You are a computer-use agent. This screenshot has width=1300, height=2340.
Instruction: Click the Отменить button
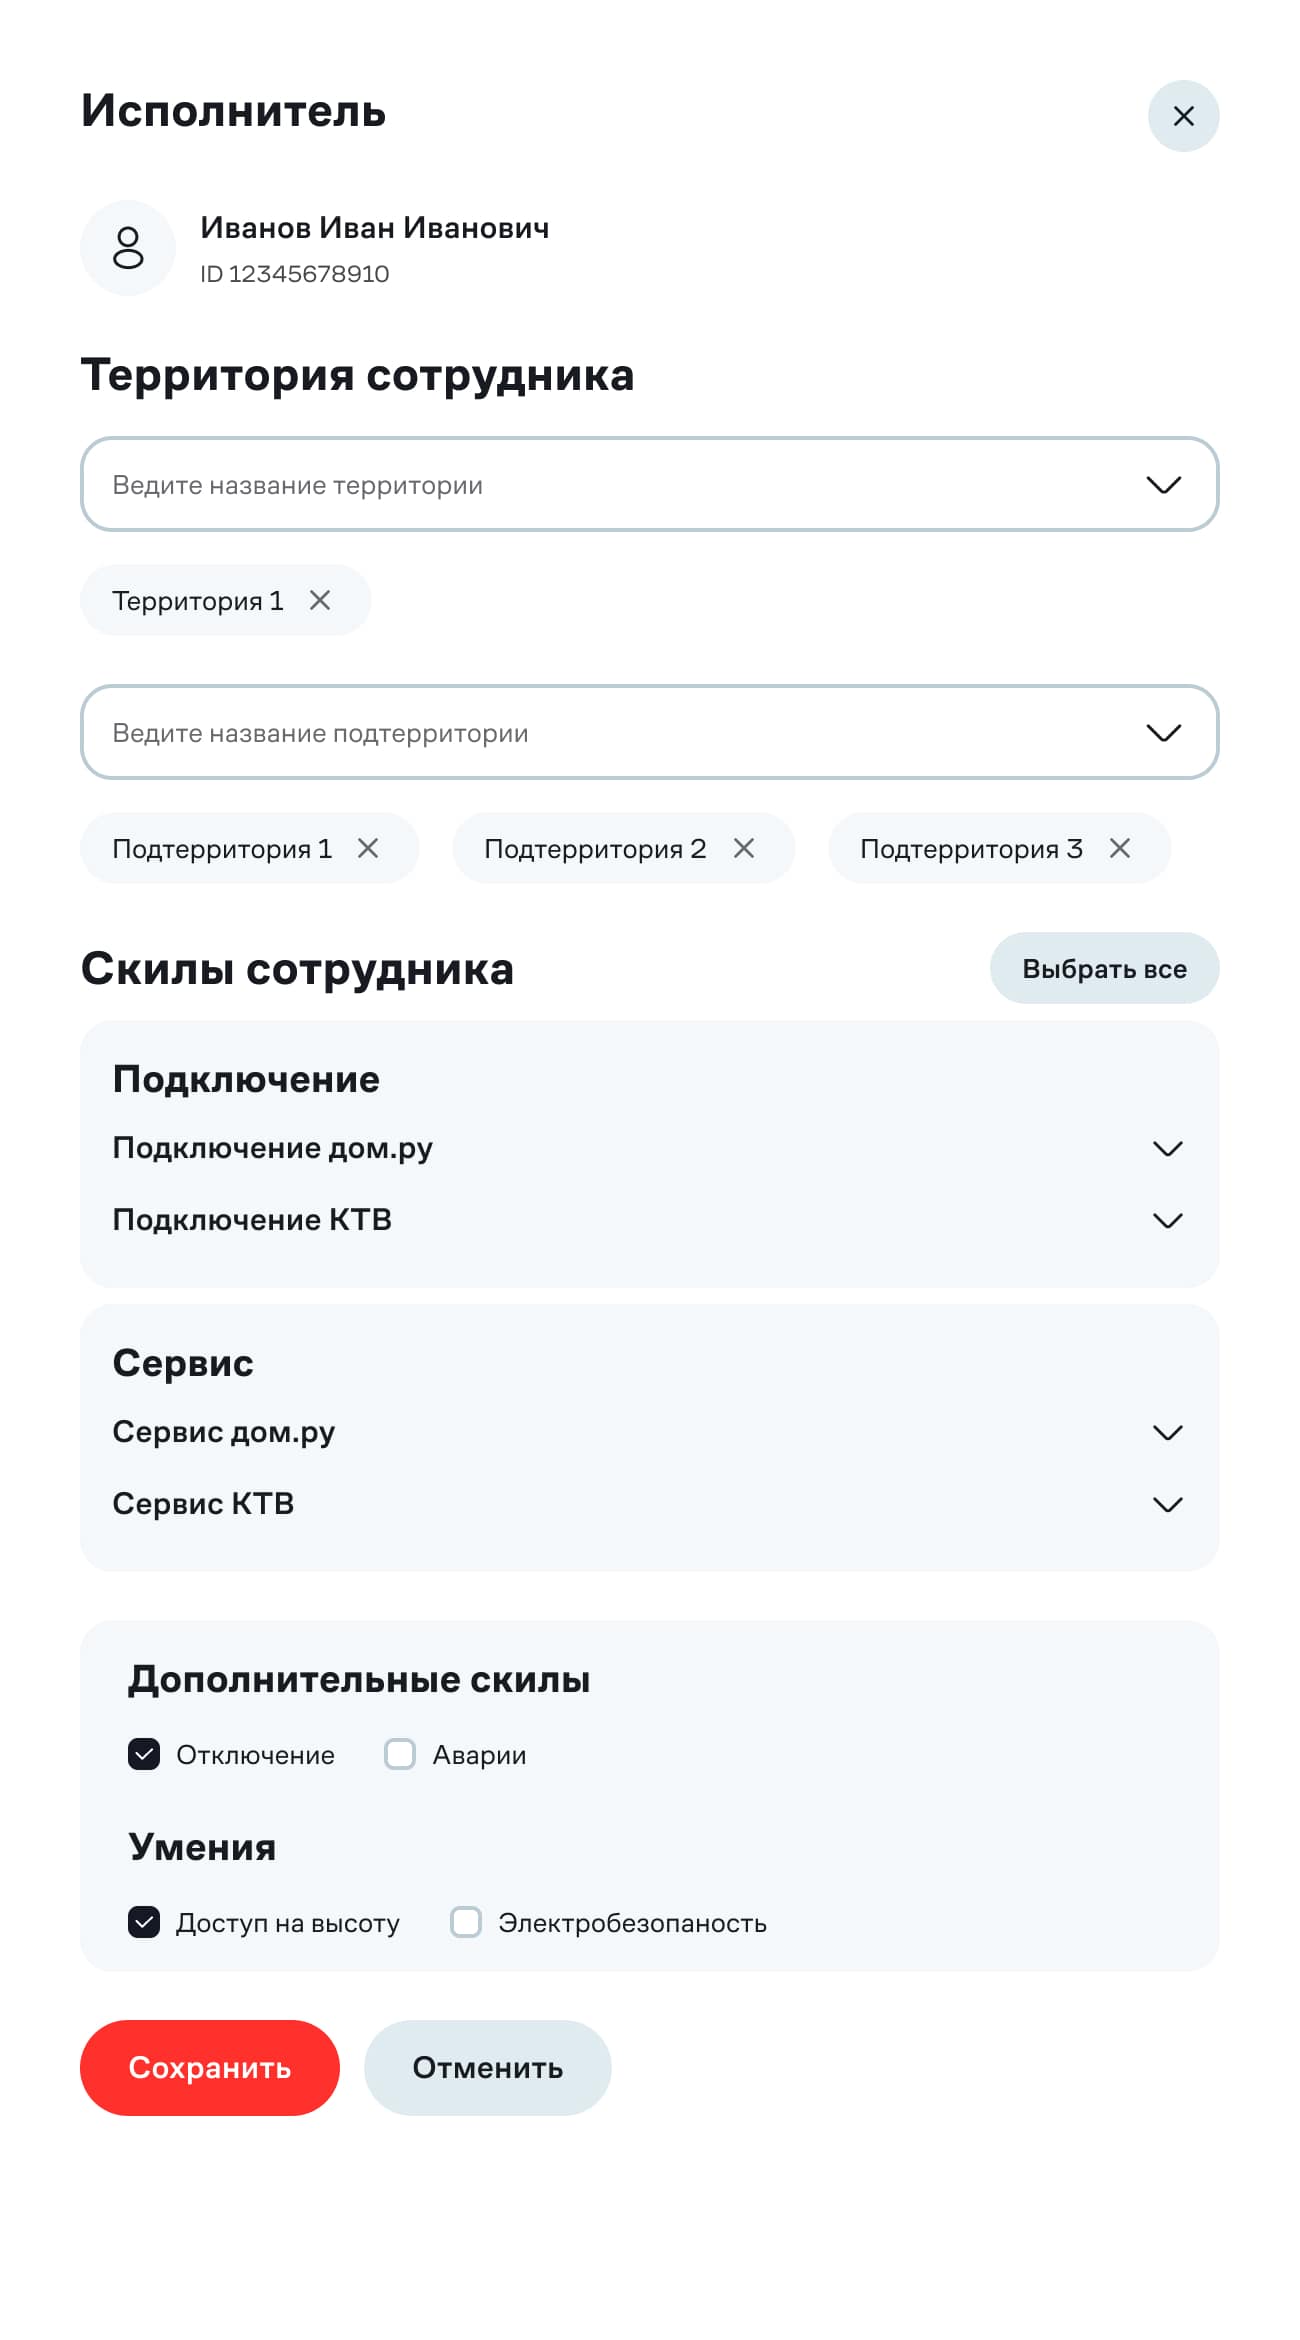tap(488, 2067)
